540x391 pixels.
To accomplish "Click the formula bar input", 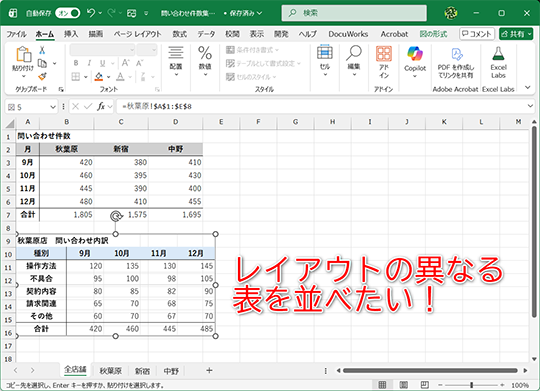I will [322, 106].
